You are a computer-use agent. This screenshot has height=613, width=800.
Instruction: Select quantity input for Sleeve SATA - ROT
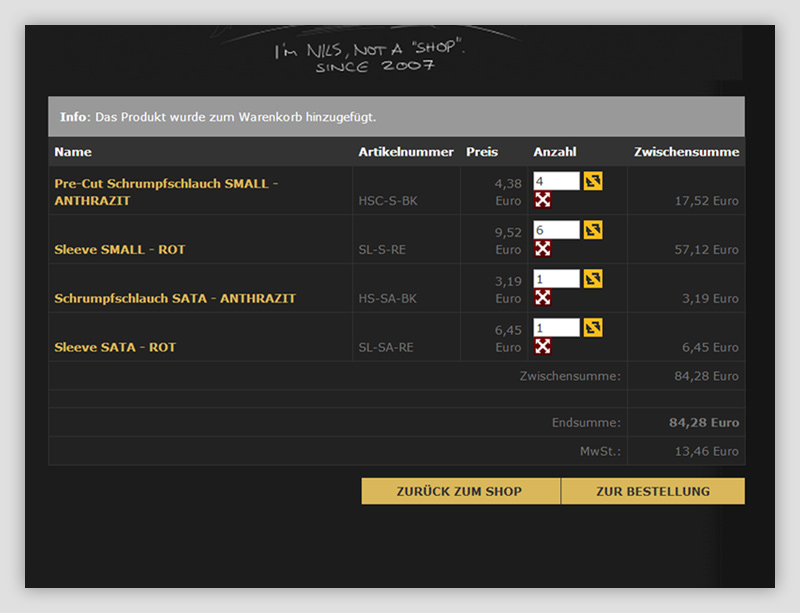pyautogui.click(x=556, y=328)
